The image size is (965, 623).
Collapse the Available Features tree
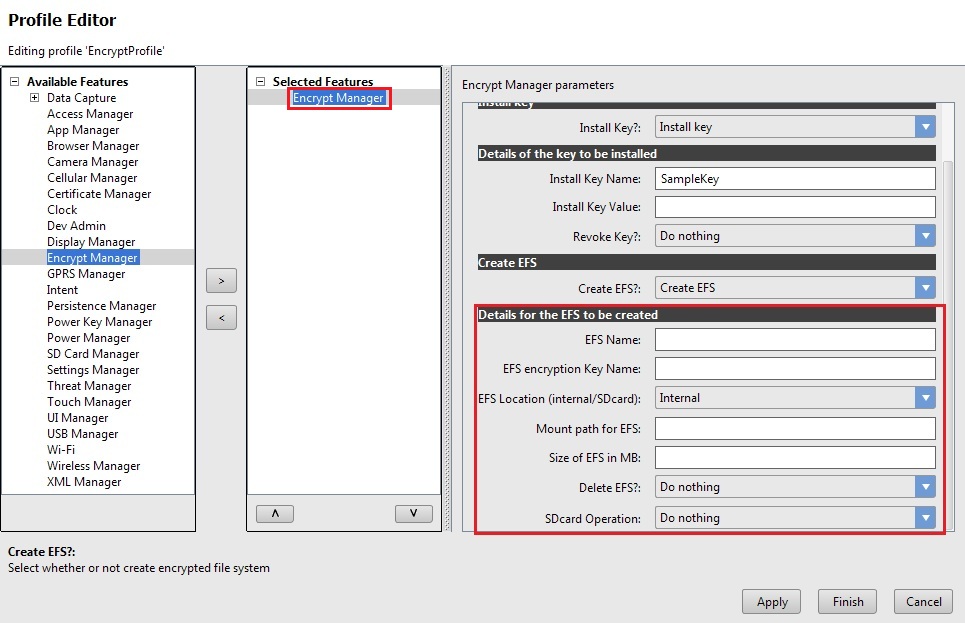[15, 82]
